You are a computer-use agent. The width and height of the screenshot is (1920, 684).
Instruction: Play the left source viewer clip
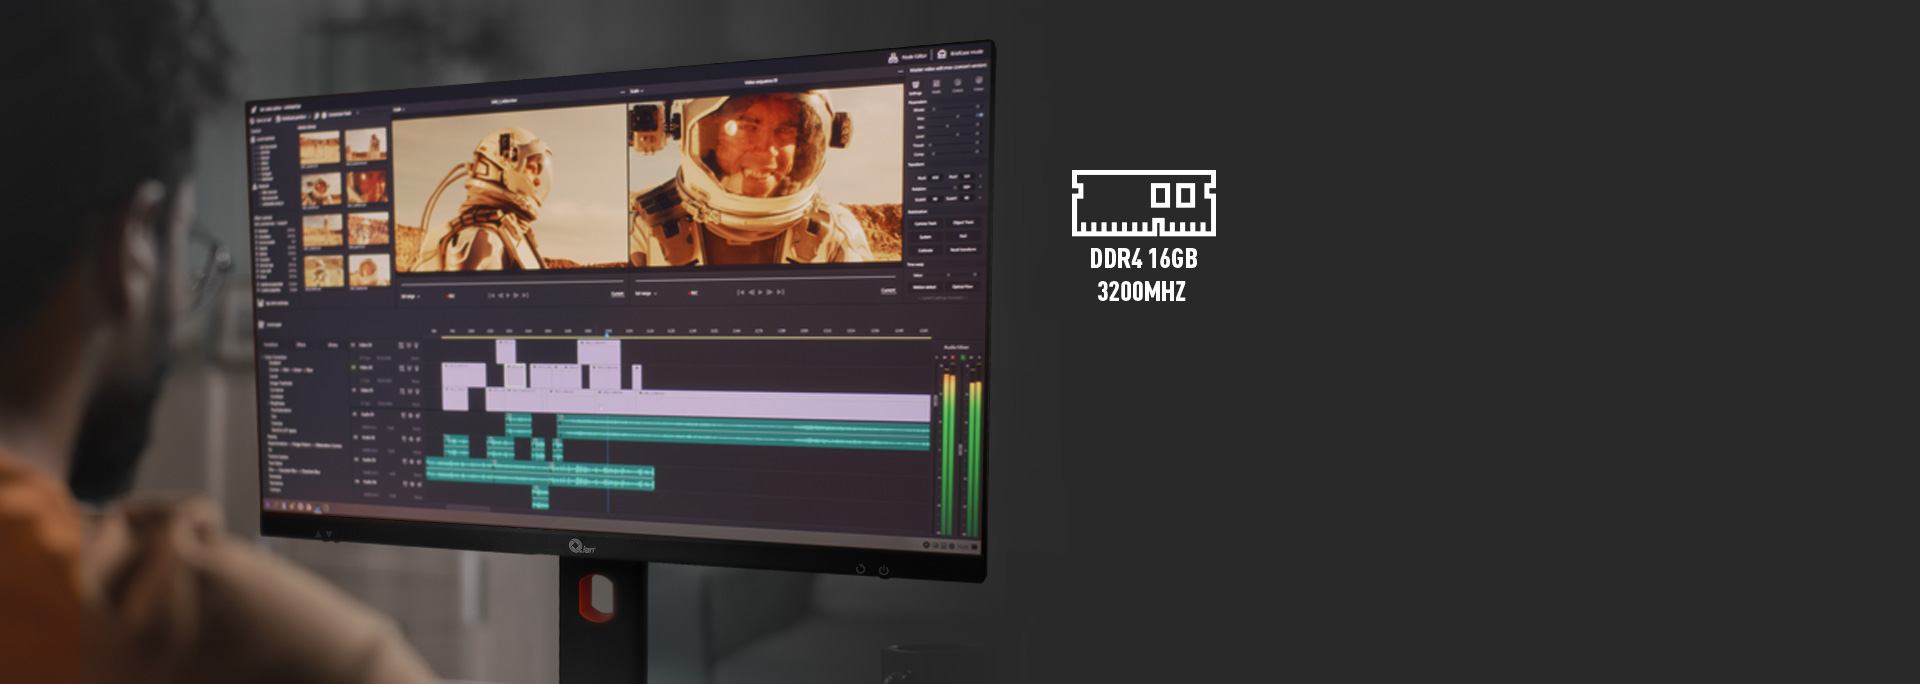[x=508, y=295]
